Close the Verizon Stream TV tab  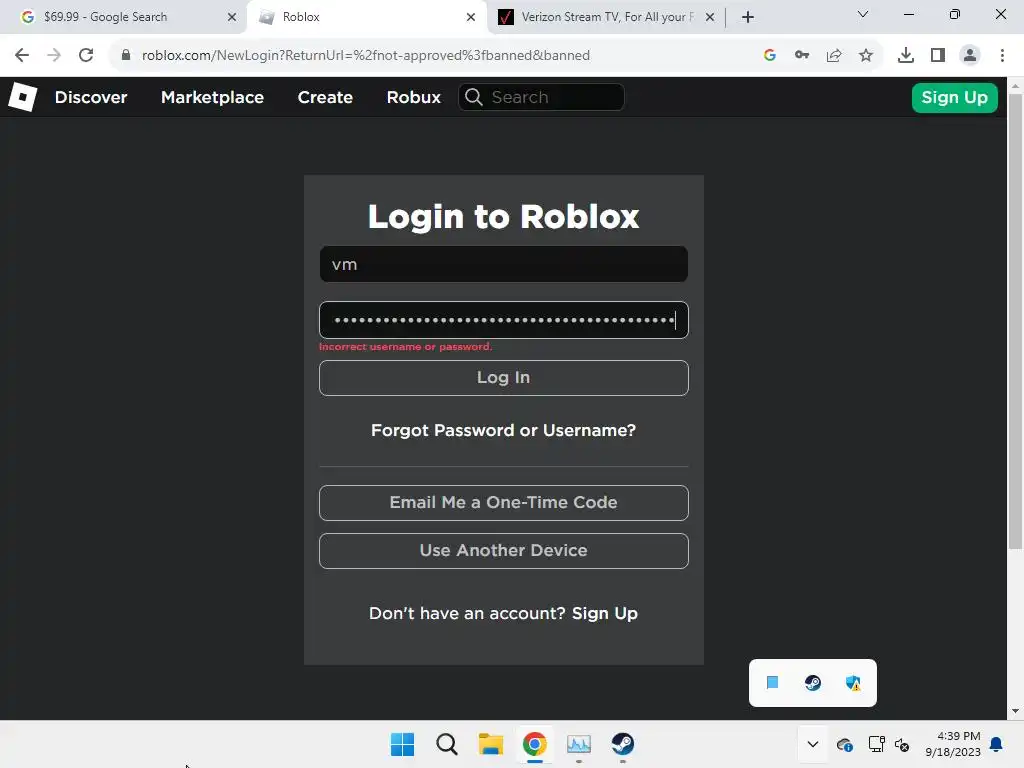click(710, 17)
